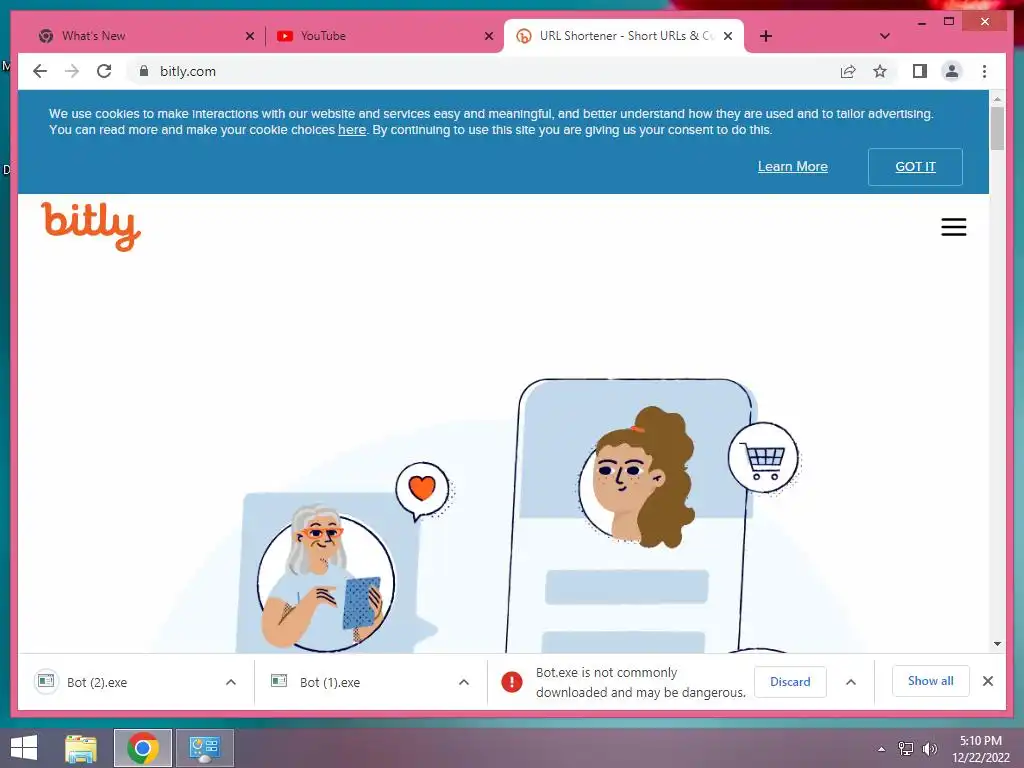Open the bitly hamburger menu
The width and height of the screenshot is (1024, 768).
click(953, 227)
